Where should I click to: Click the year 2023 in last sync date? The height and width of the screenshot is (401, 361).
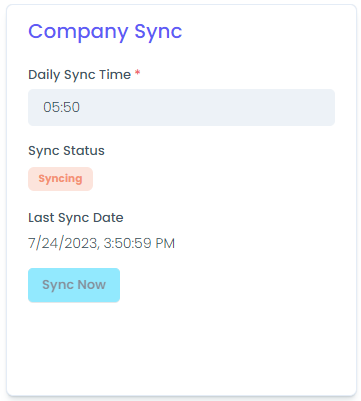click(81, 243)
